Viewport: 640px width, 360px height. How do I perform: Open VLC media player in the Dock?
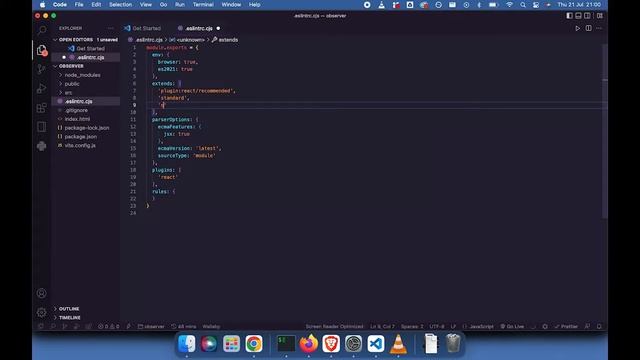(398, 344)
